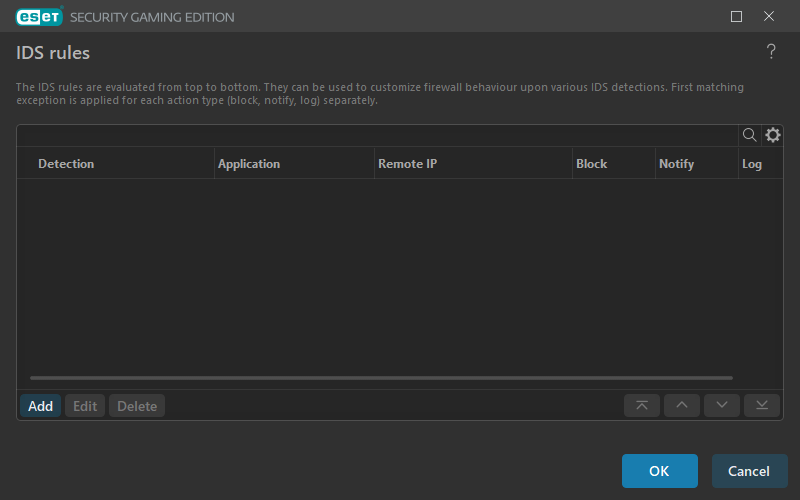Sort by the Detection column header
The image size is (800, 500).
(x=115, y=164)
